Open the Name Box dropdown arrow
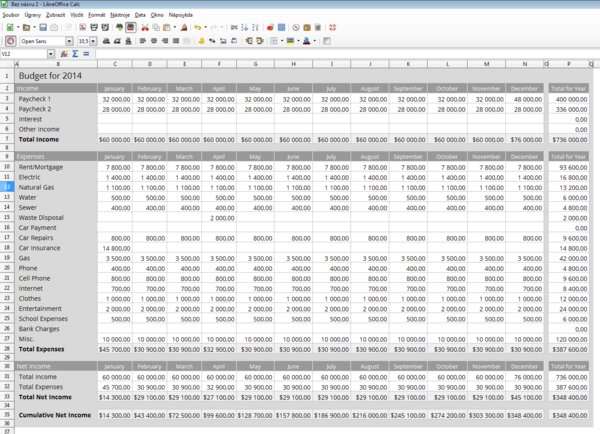 (x=51, y=54)
